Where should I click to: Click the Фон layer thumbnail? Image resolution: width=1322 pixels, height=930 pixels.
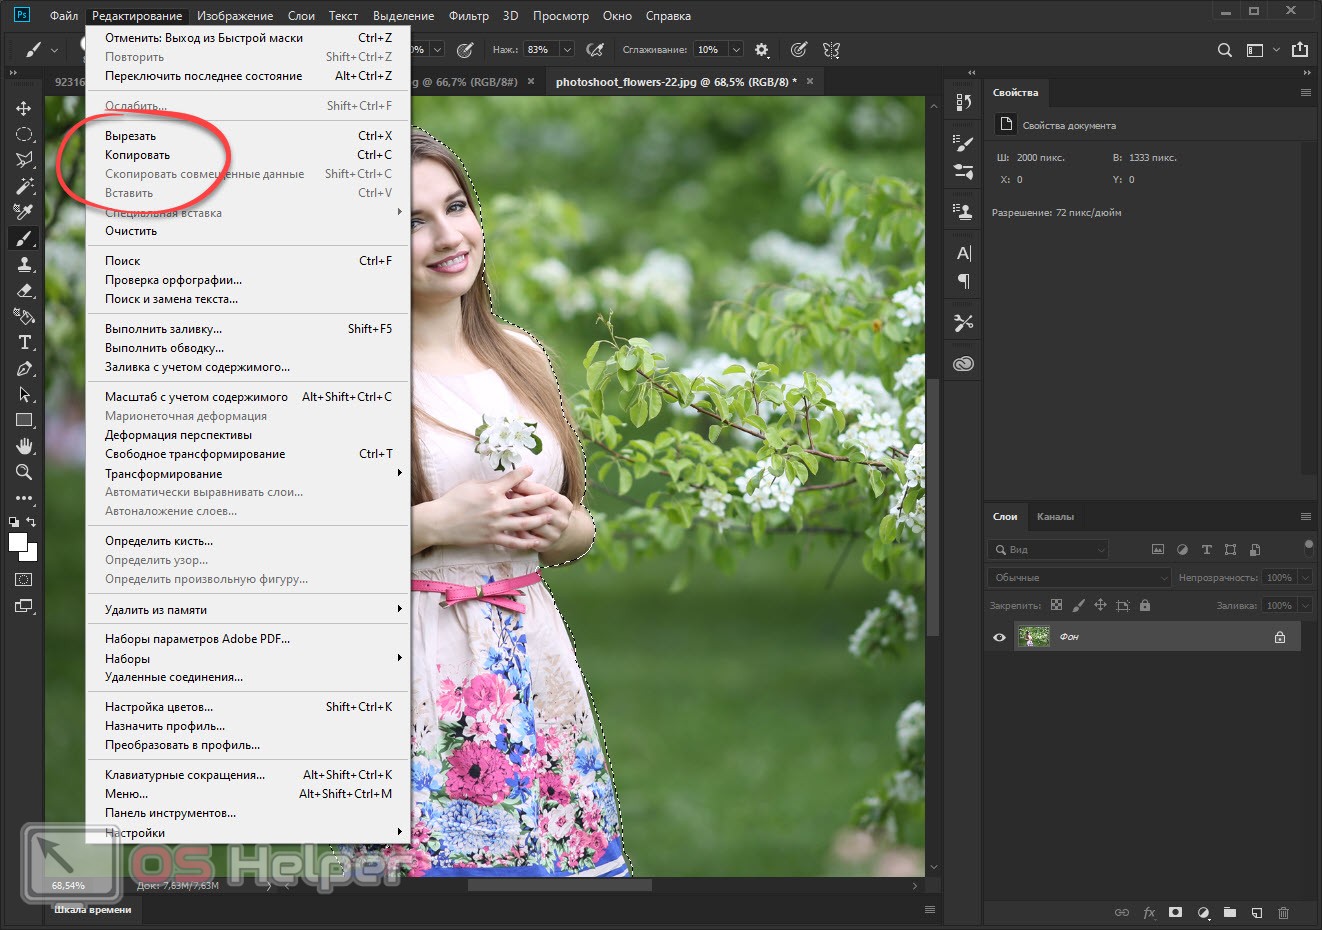coord(1033,637)
